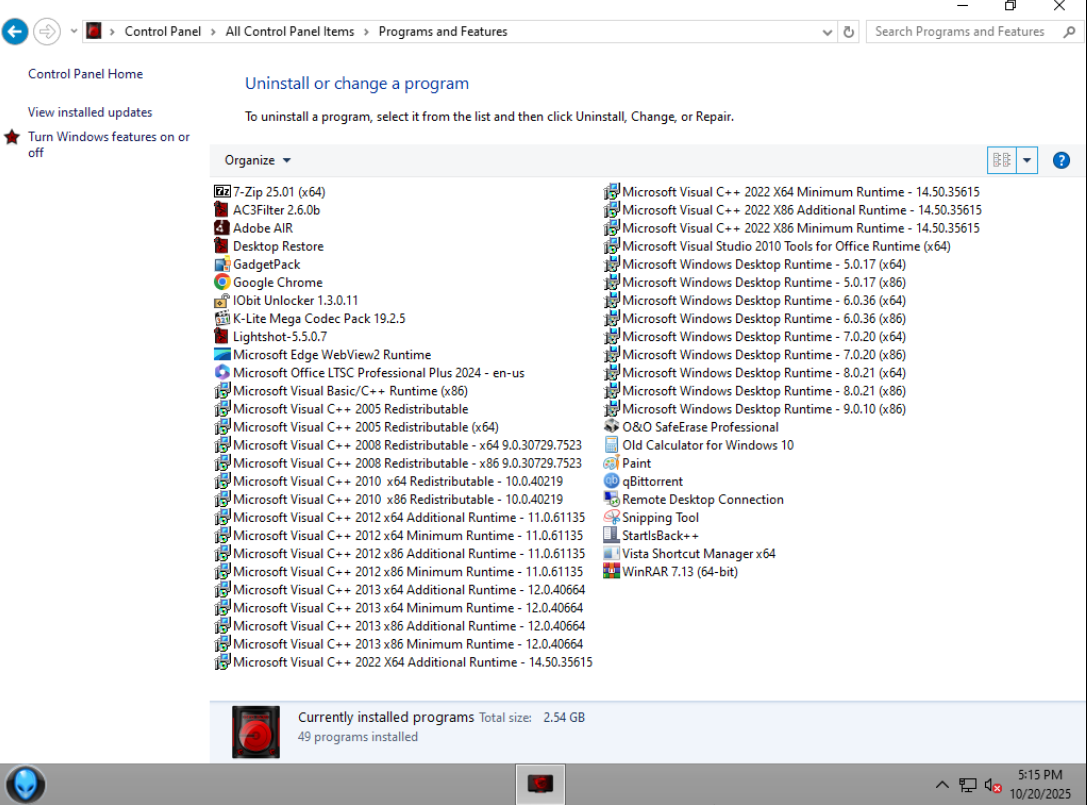
Task: Click the AC3Filter 2.6.0b icon
Action: pyautogui.click(x=222, y=209)
